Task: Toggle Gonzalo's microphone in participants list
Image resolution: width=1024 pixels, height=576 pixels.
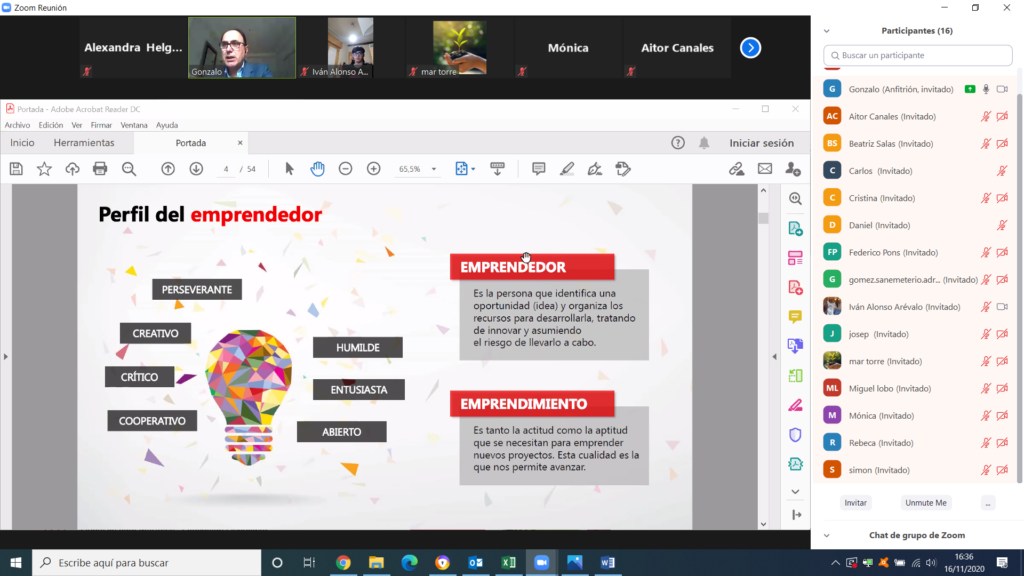Action: (x=986, y=89)
